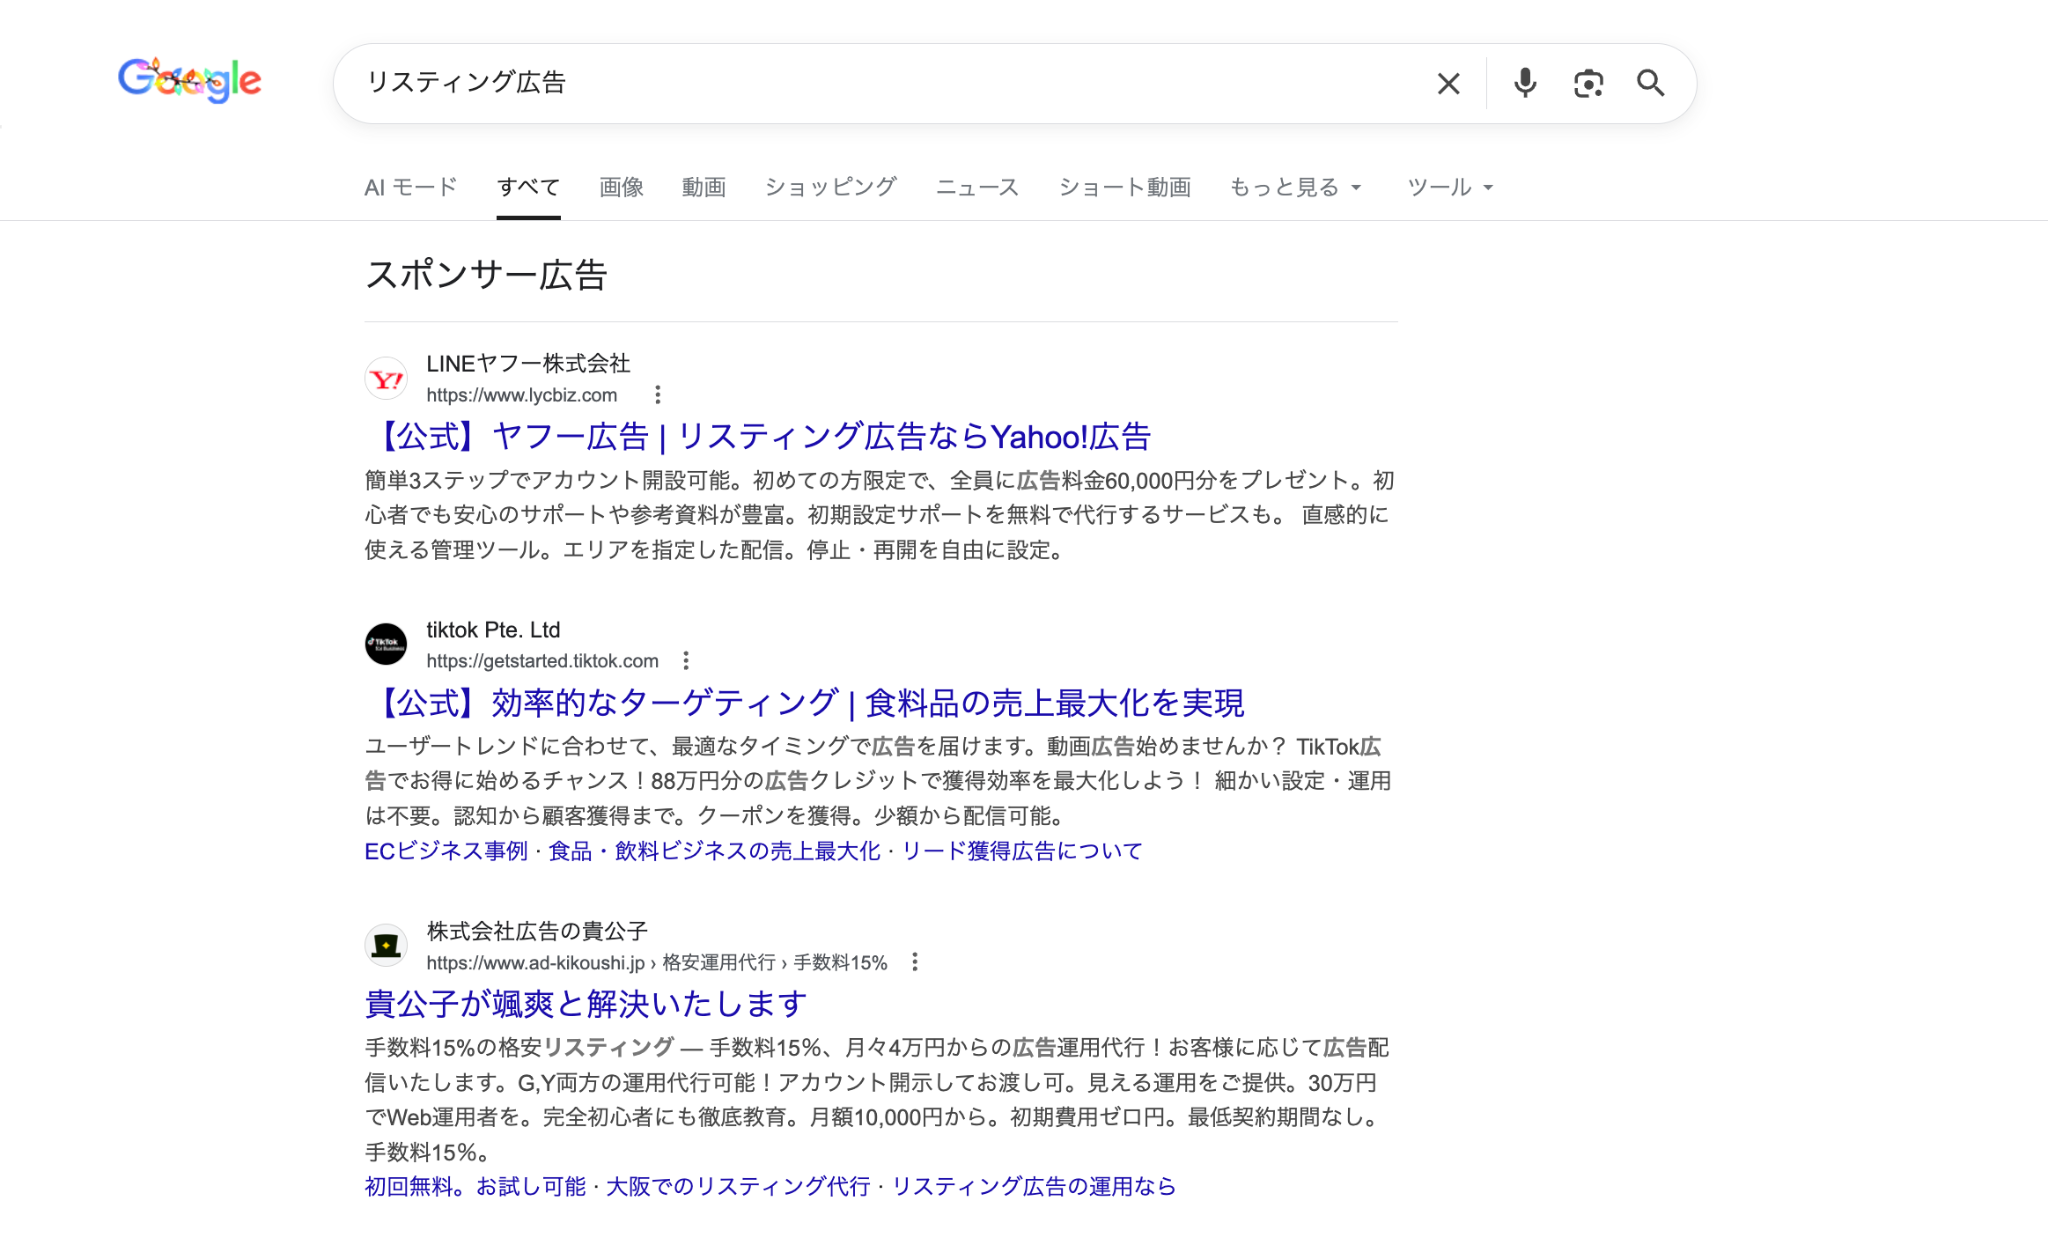Switch to the 画像 tab
This screenshot has width=2048, height=1233.
(620, 187)
